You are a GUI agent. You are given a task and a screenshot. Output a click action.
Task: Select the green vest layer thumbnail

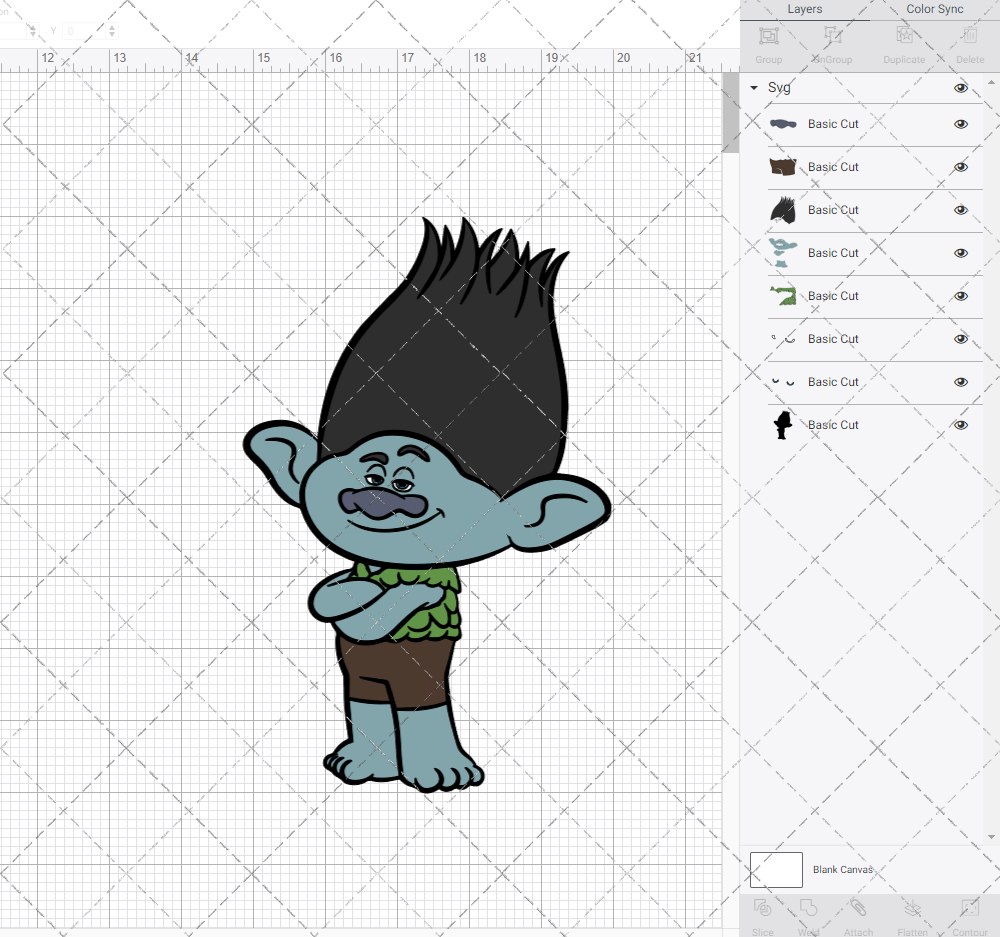(783, 295)
